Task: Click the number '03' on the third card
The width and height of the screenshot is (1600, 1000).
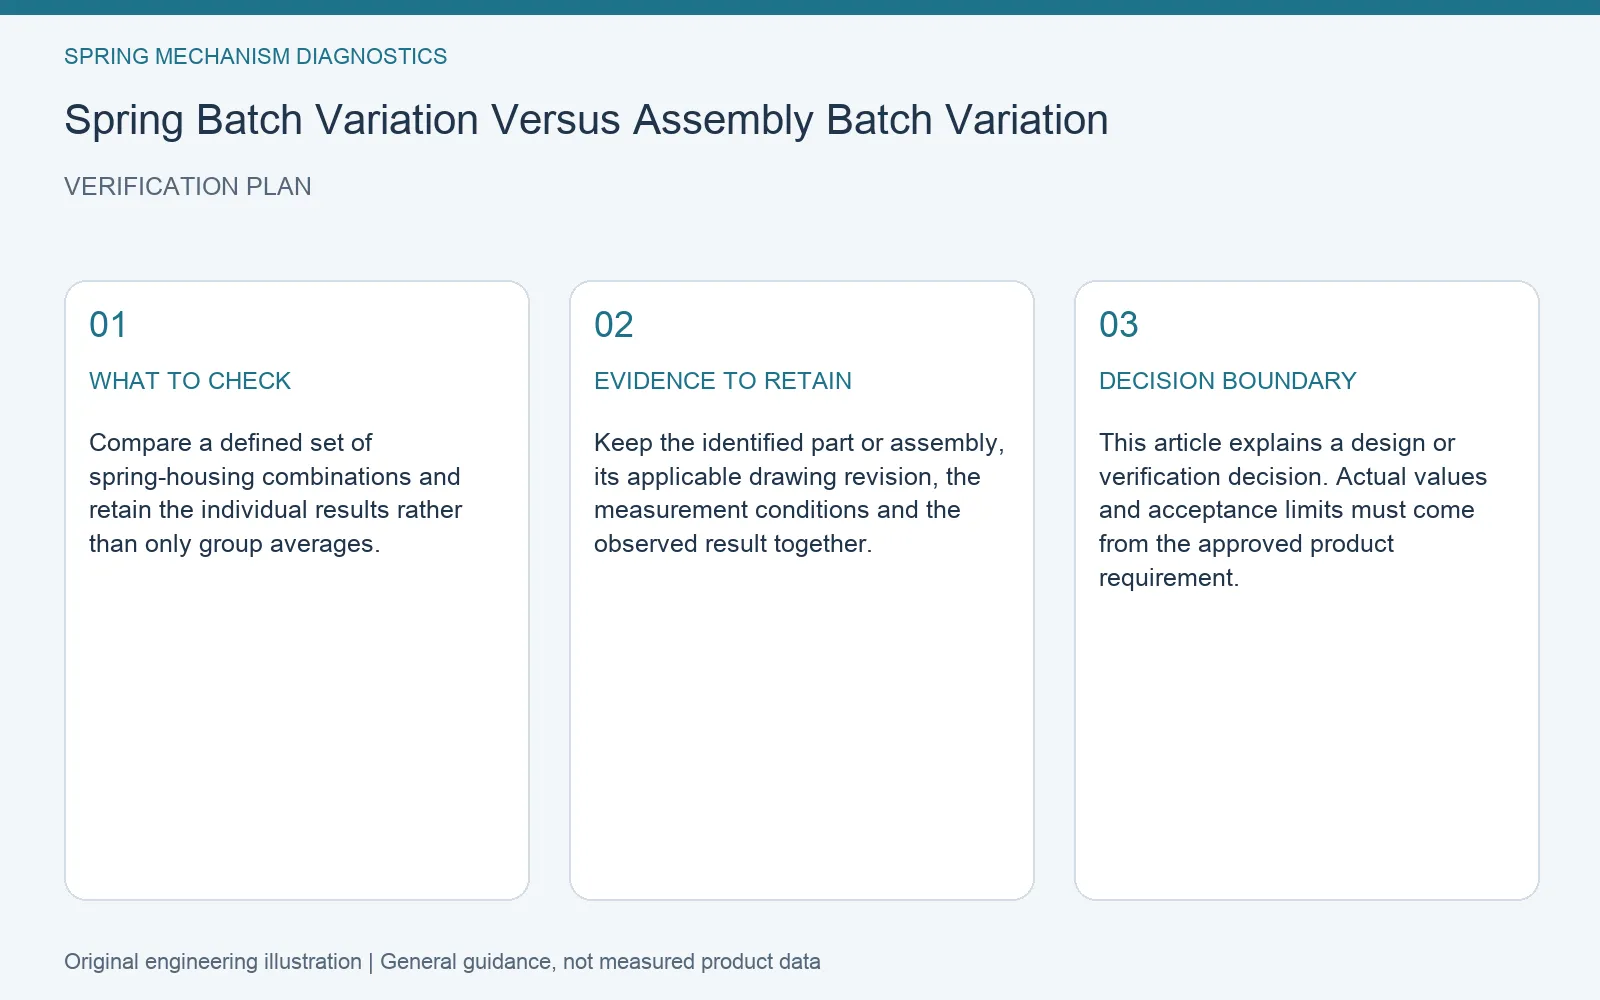Action: point(1119,325)
